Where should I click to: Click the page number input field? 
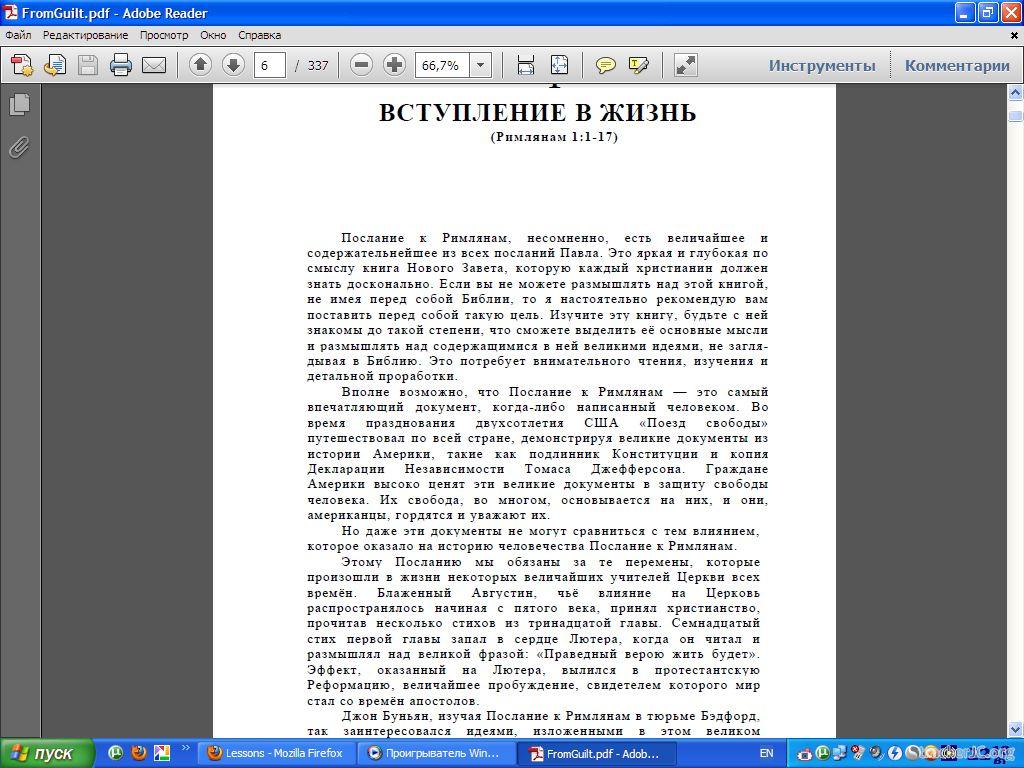point(269,66)
